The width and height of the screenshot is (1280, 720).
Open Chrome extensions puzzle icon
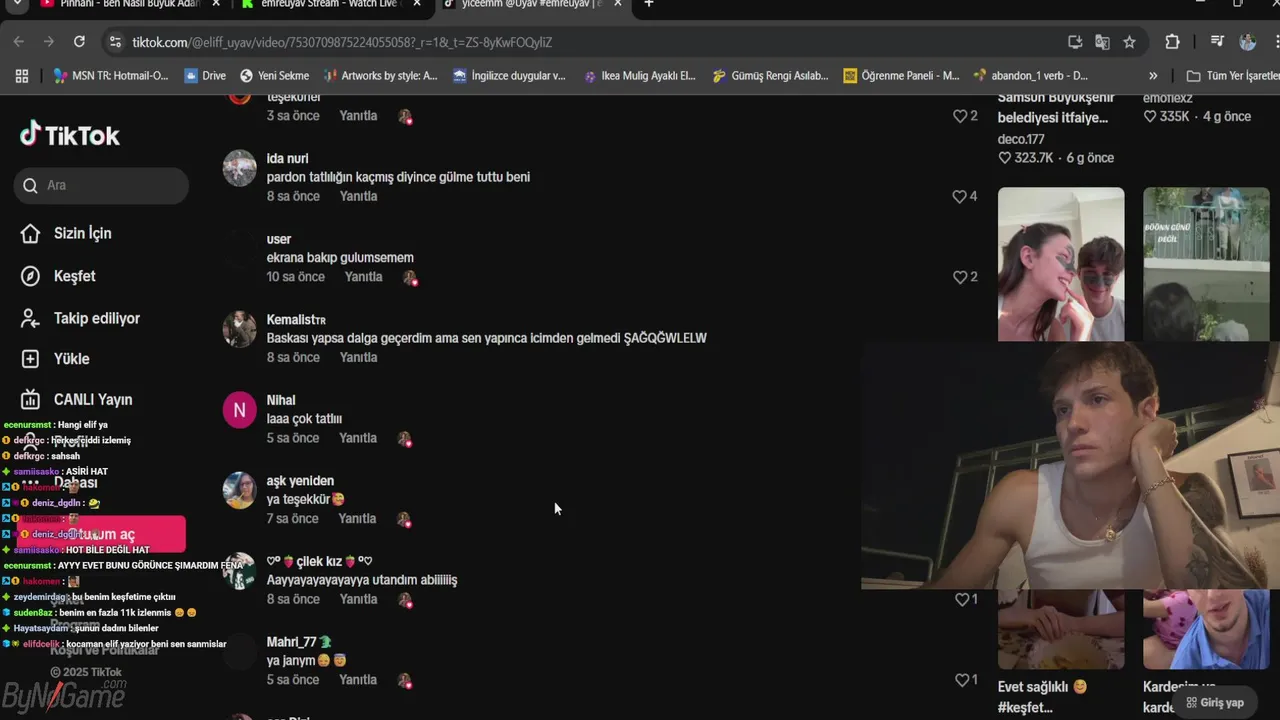coord(1173,42)
